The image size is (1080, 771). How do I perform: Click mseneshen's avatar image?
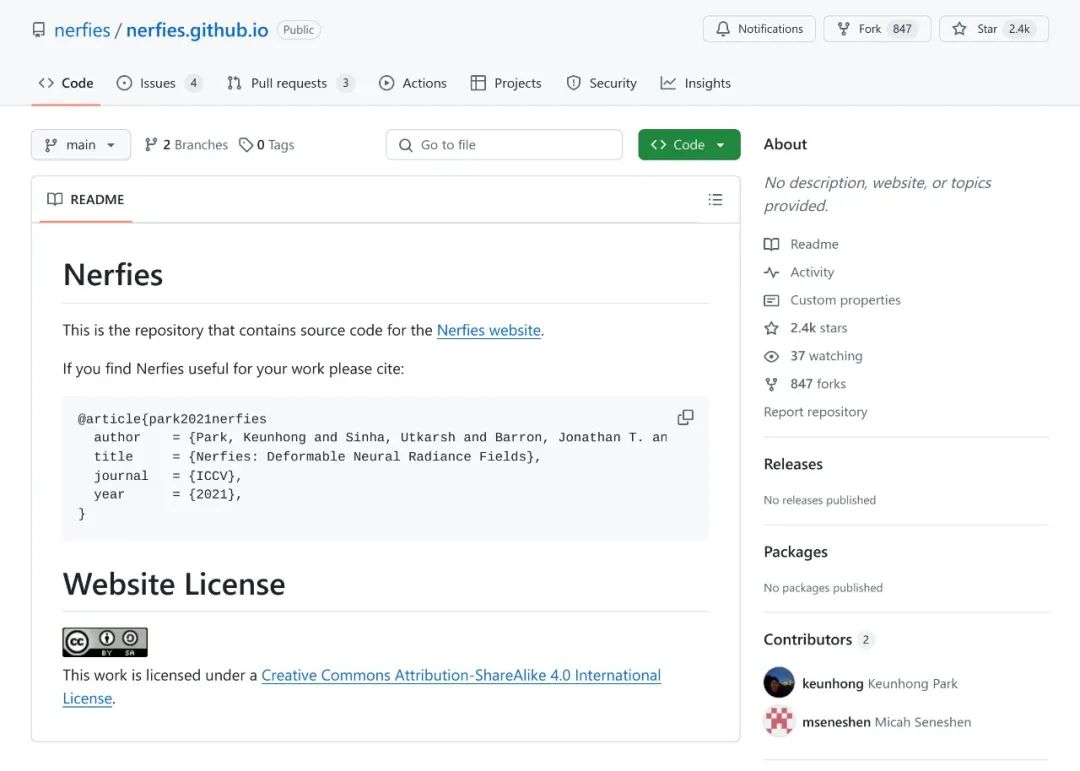779,721
